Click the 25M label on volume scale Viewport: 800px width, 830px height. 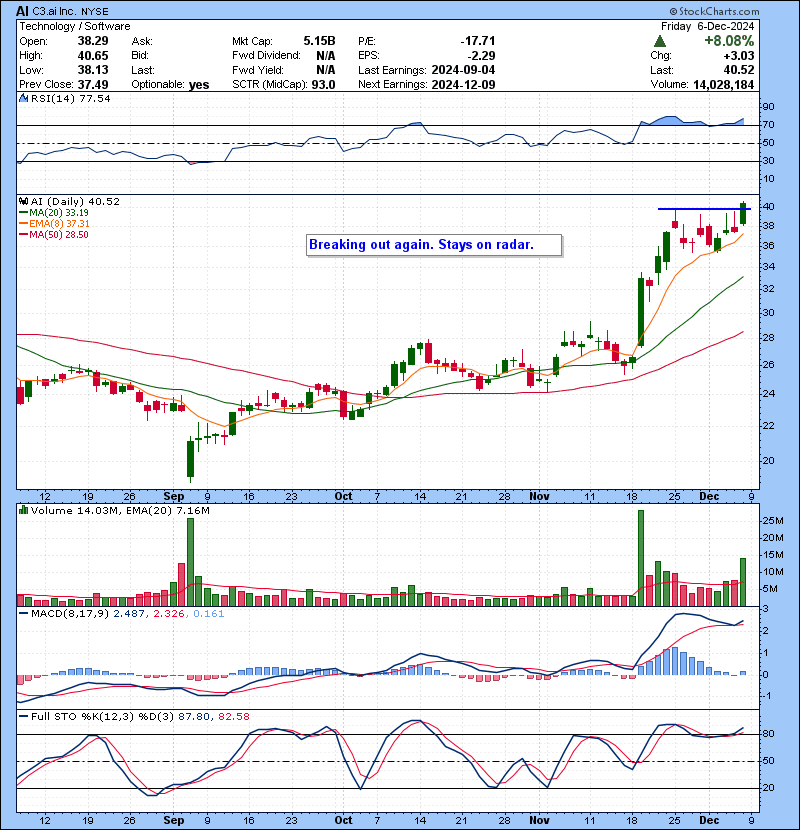coord(772,521)
